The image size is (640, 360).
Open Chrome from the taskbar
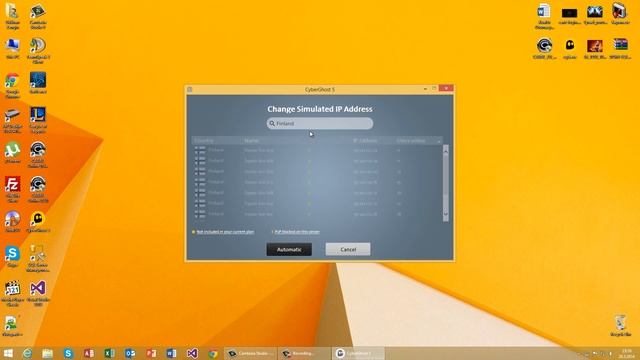pos(213,353)
